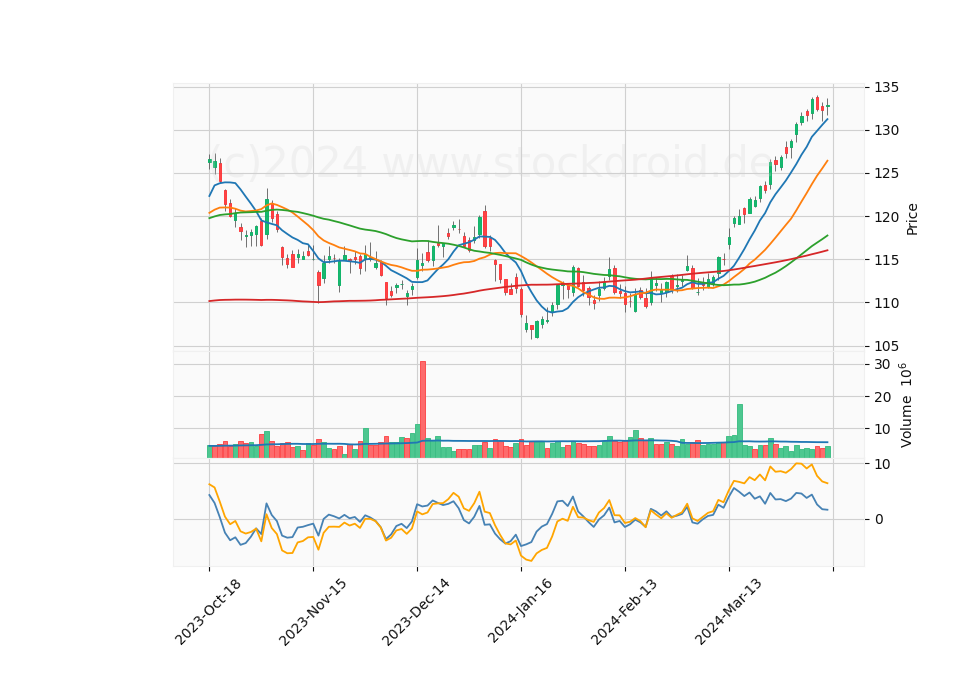Screen dimensions: 960x690
Task: Click the 2023-Nov-15 date label
Action: 312,612
